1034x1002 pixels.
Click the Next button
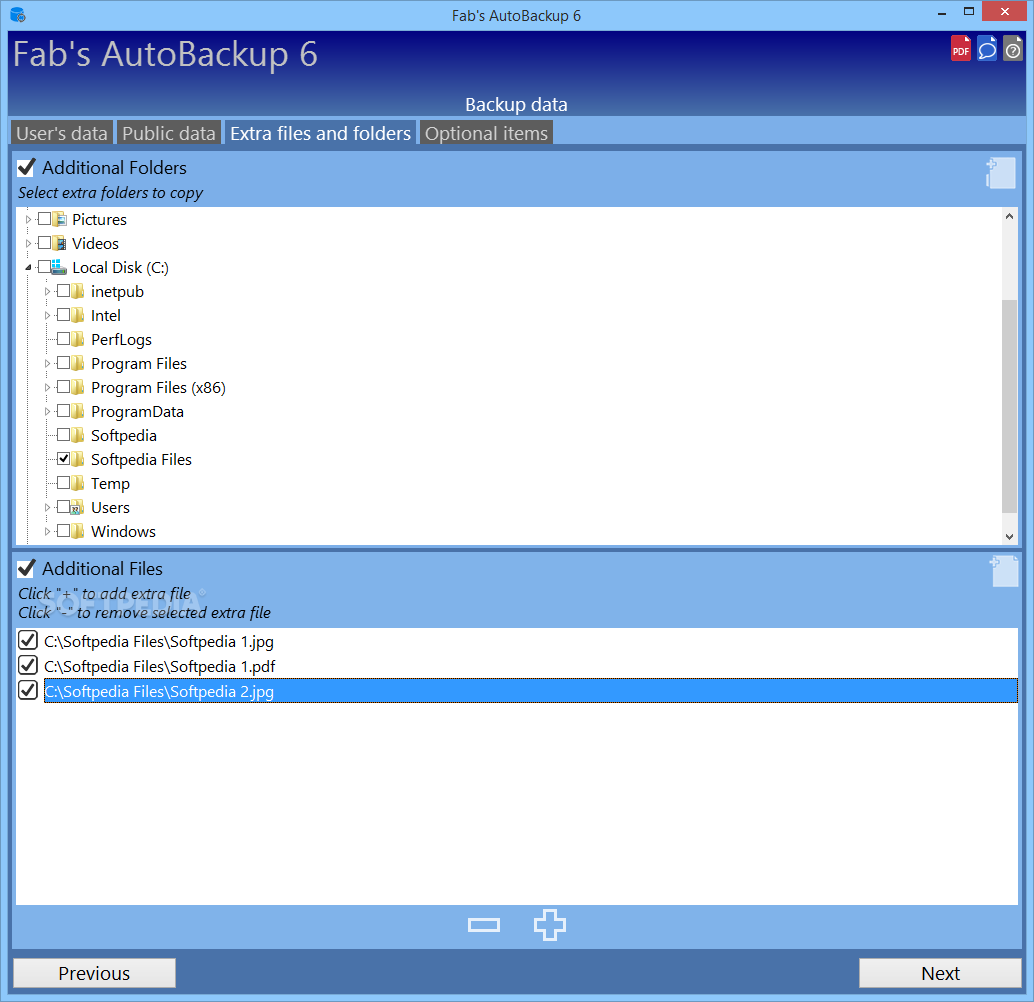pyautogui.click(x=940, y=973)
